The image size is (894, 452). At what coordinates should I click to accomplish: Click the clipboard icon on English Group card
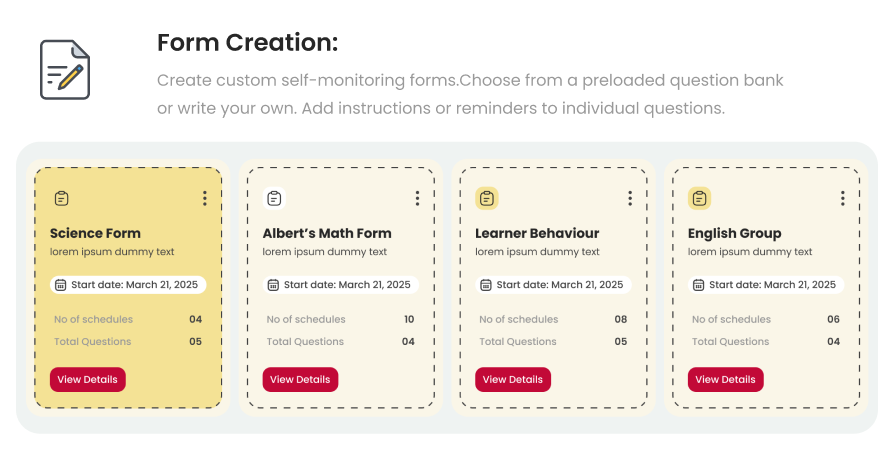tap(699, 198)
